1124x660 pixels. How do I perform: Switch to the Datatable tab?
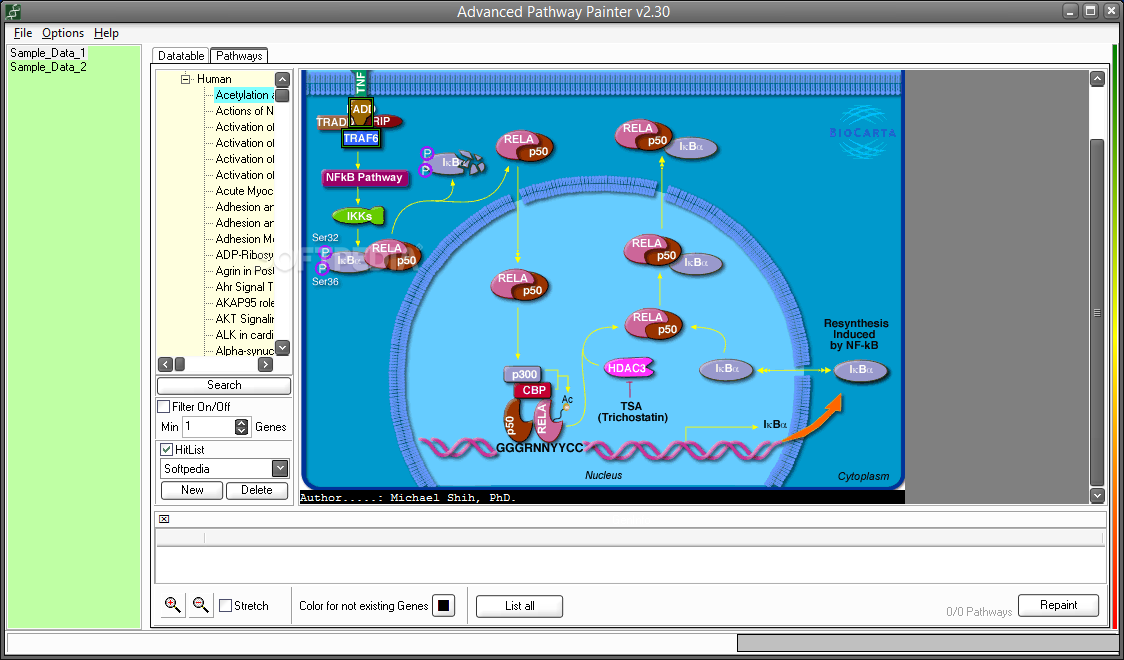click(x=181, y=56)
